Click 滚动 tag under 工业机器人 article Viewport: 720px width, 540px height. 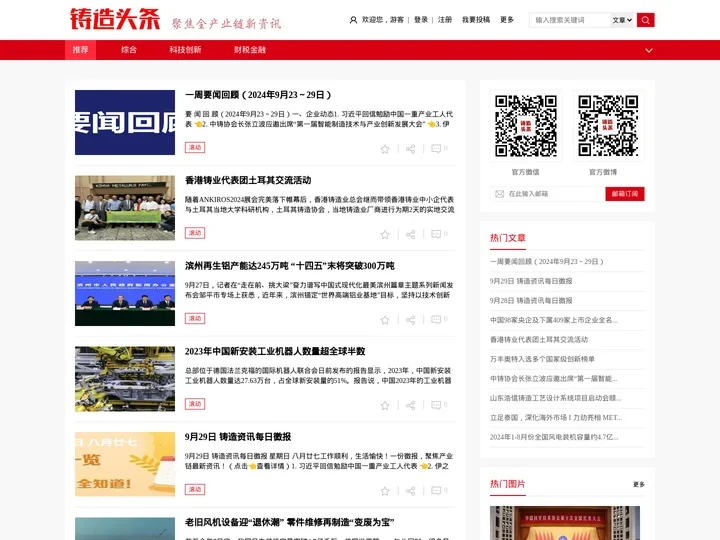195,404
